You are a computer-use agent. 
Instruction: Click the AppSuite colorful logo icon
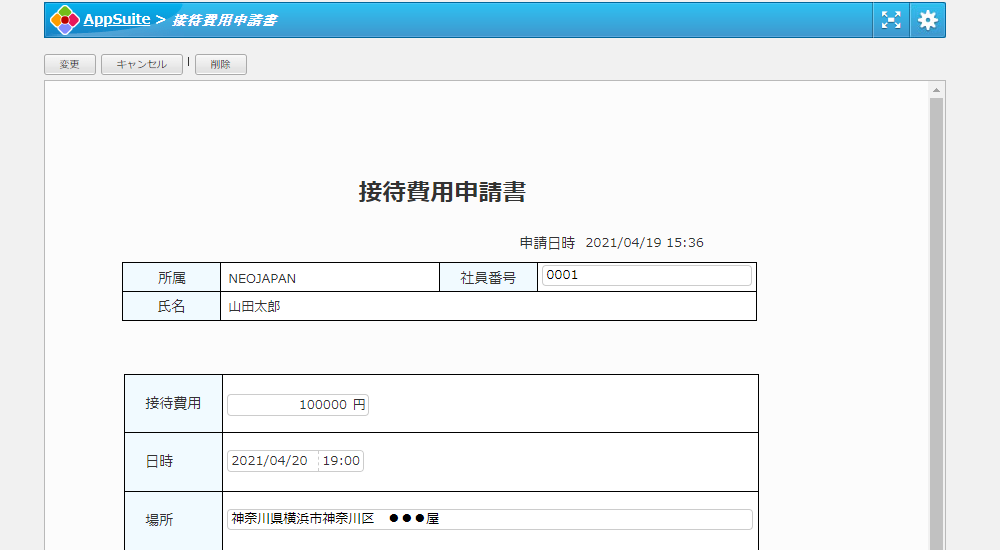pyautogui.click(x=65, y=20)
